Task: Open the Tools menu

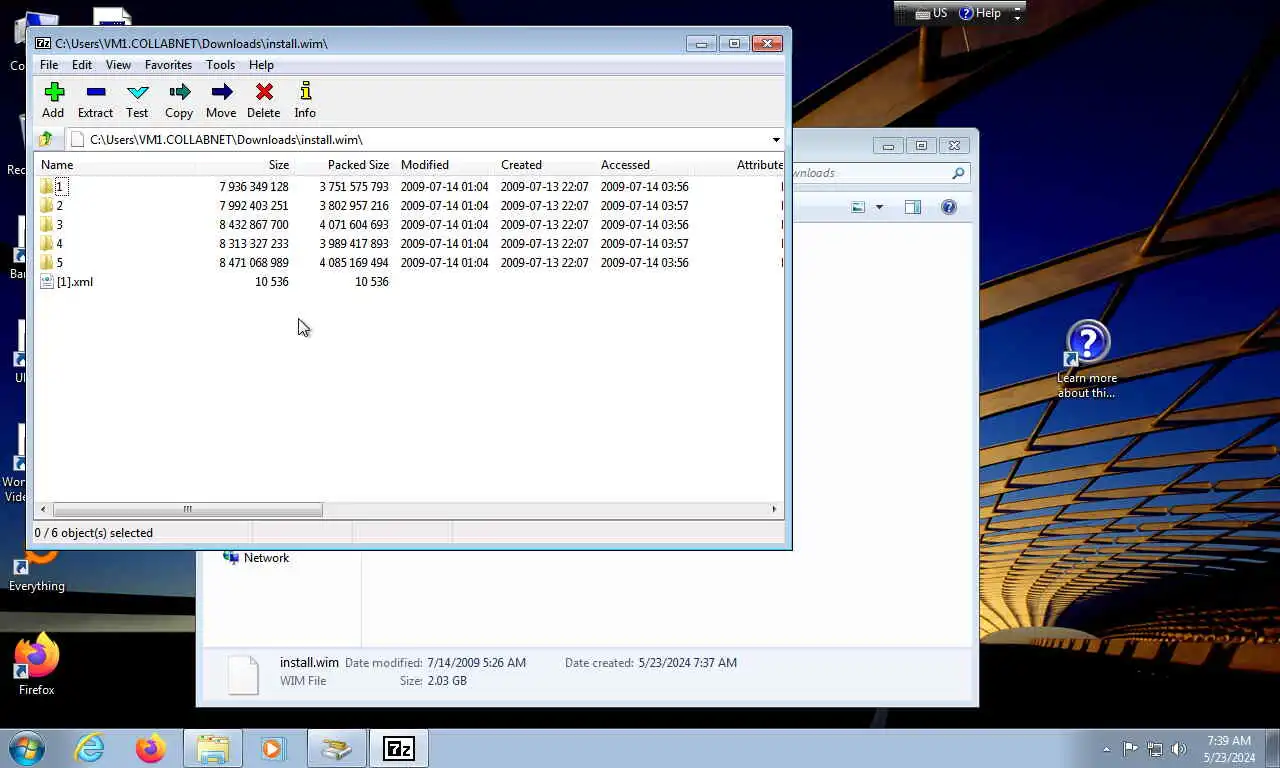Action: pyautogui.click(x=220, y=65)
